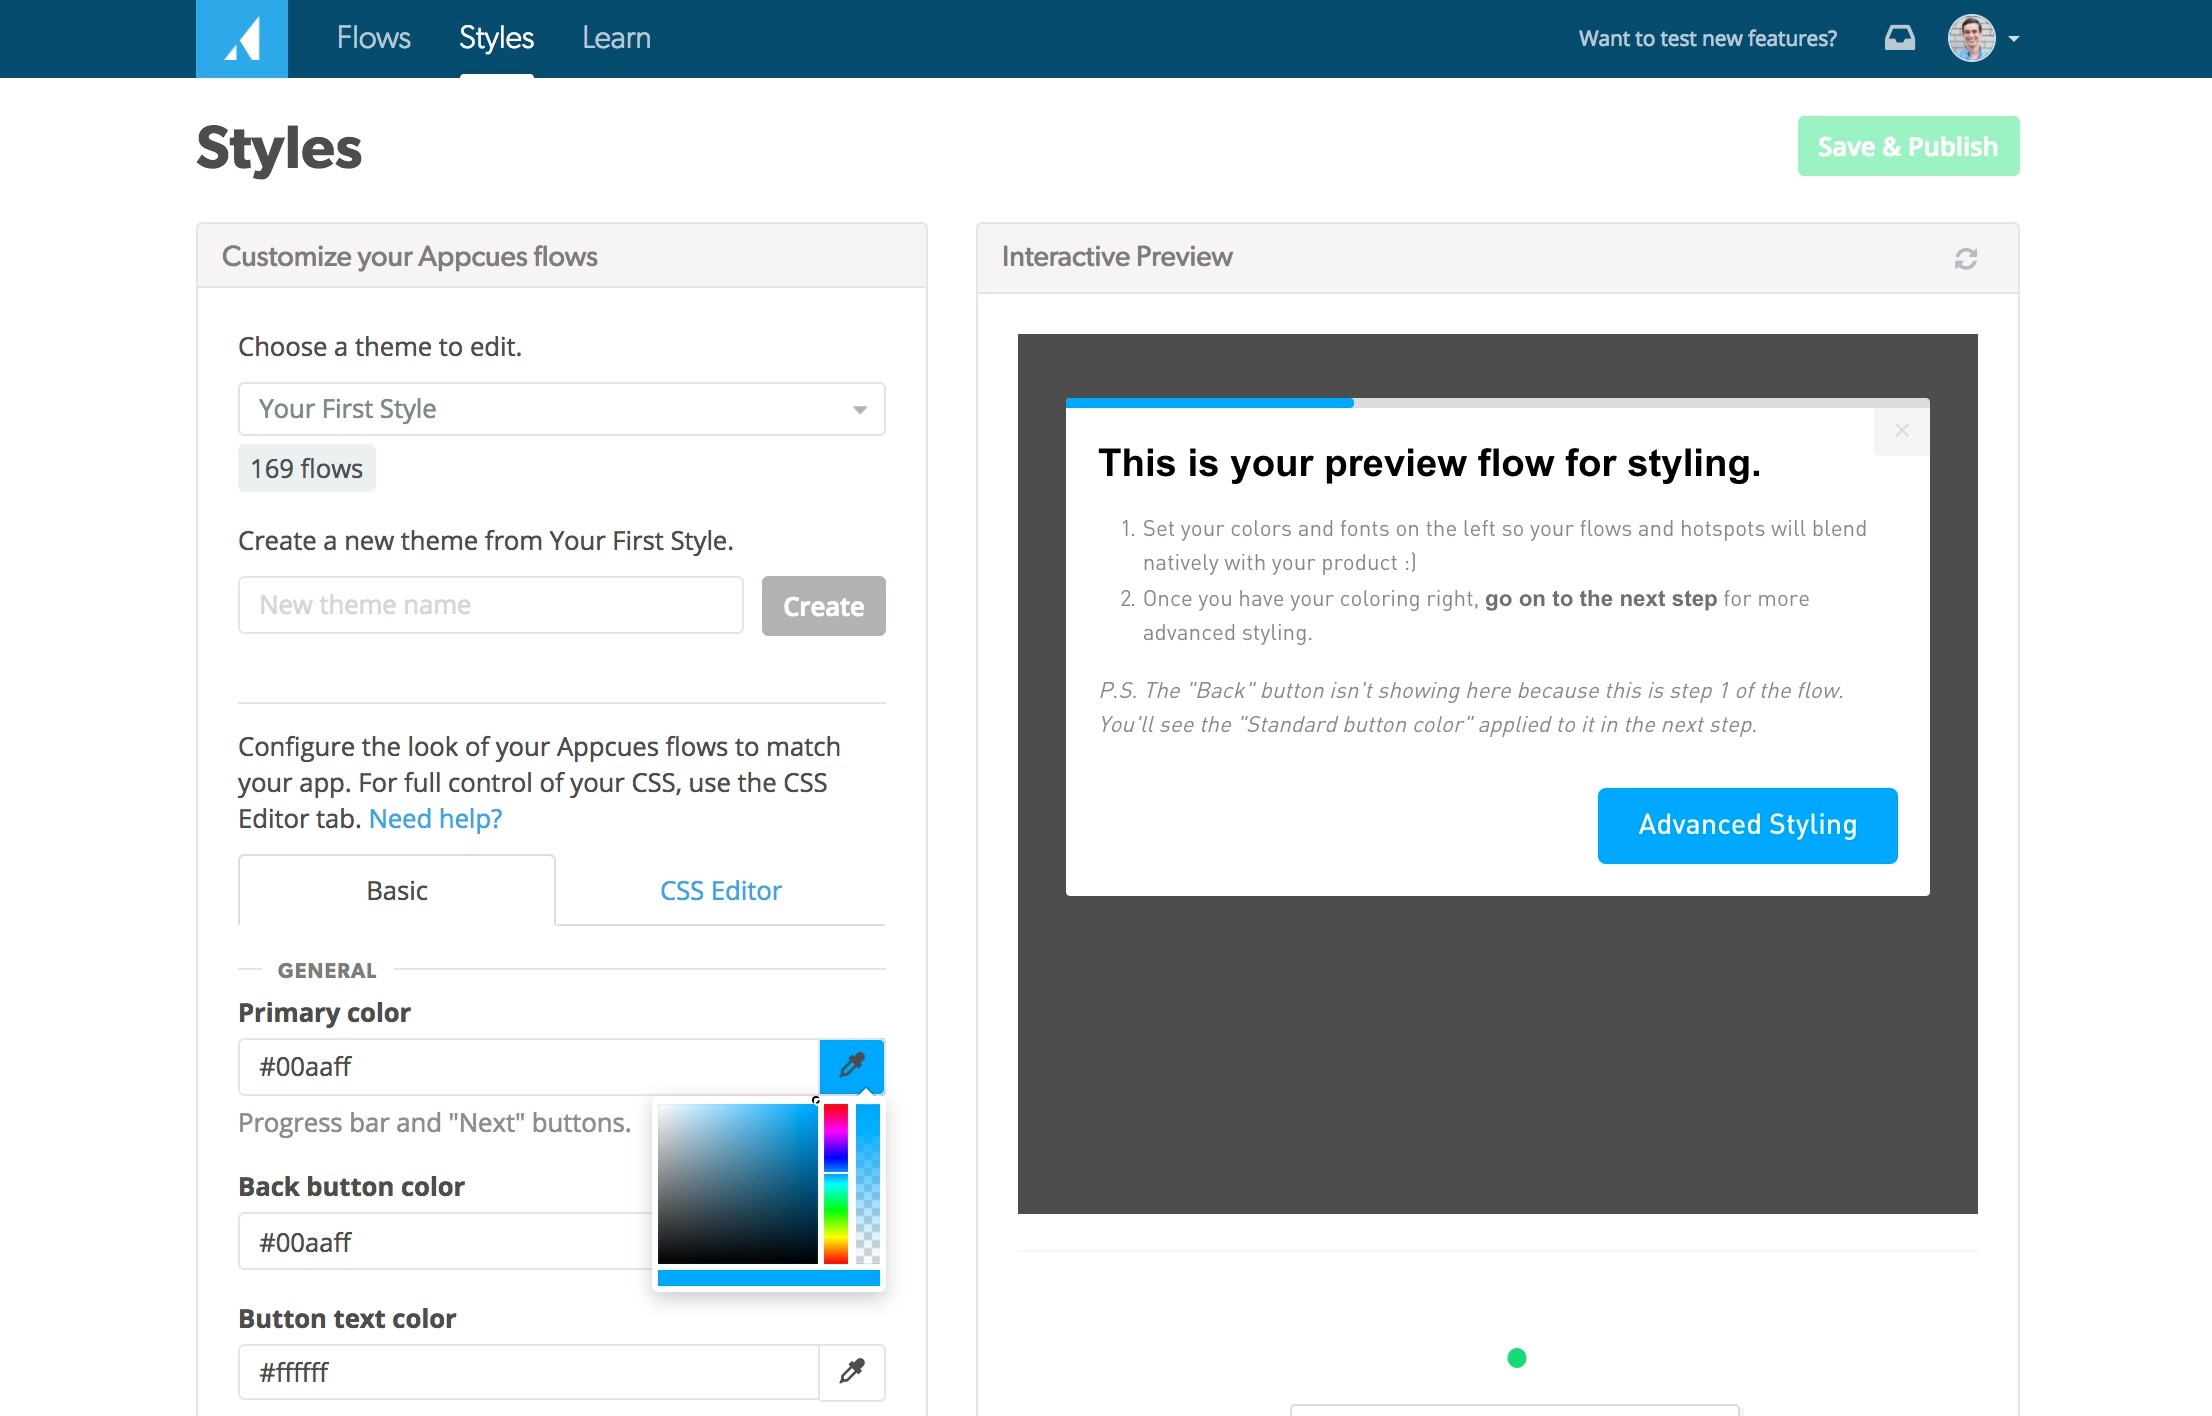2212x1416 pixels.
Task: Switch to the Flows tab
Action: click(x=374, y=38)
